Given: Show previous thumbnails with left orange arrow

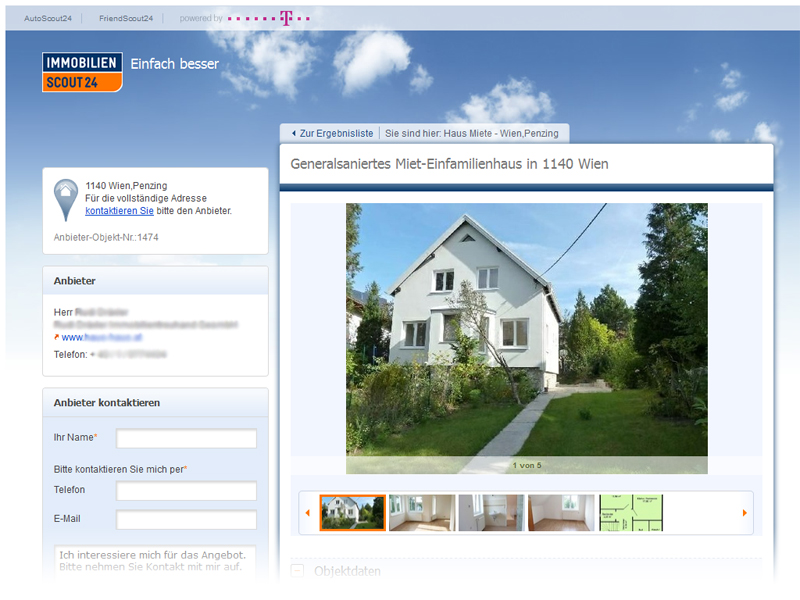Looking at the screenshot, I should coord(308,513).
